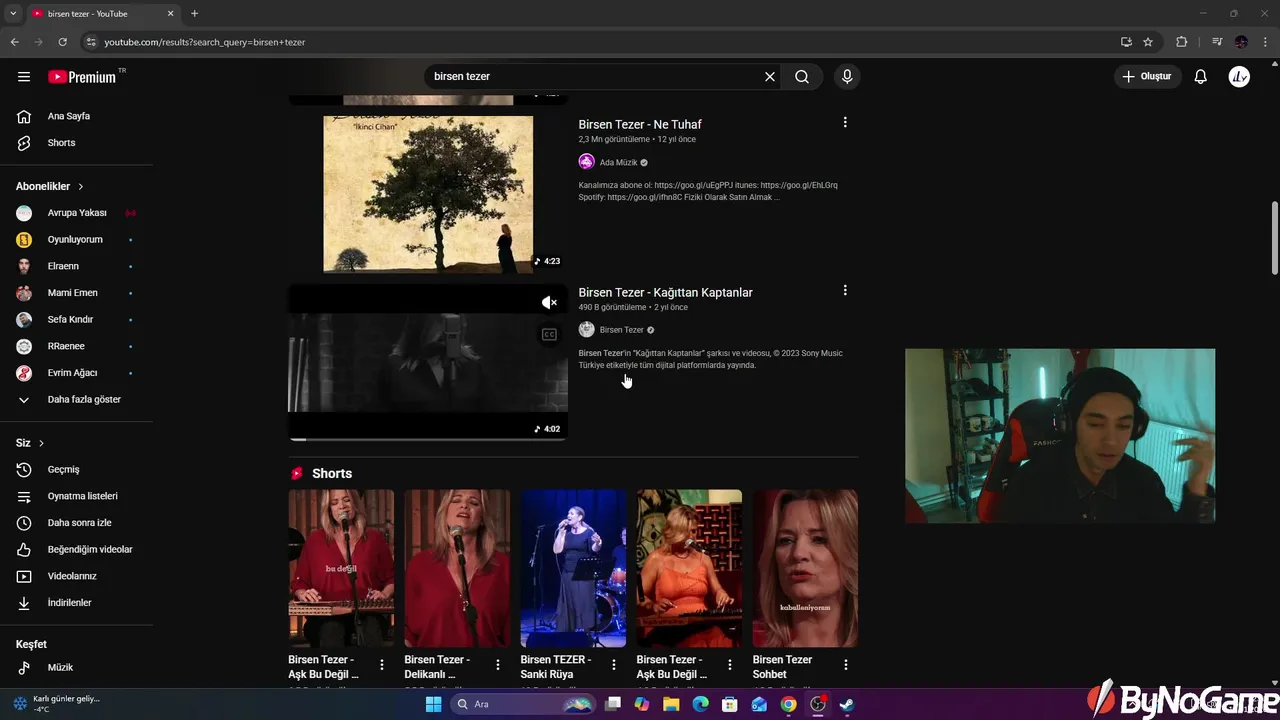Click the YouTube Premium logo
Screen dimensions: 1280x720
coord(82,77)
